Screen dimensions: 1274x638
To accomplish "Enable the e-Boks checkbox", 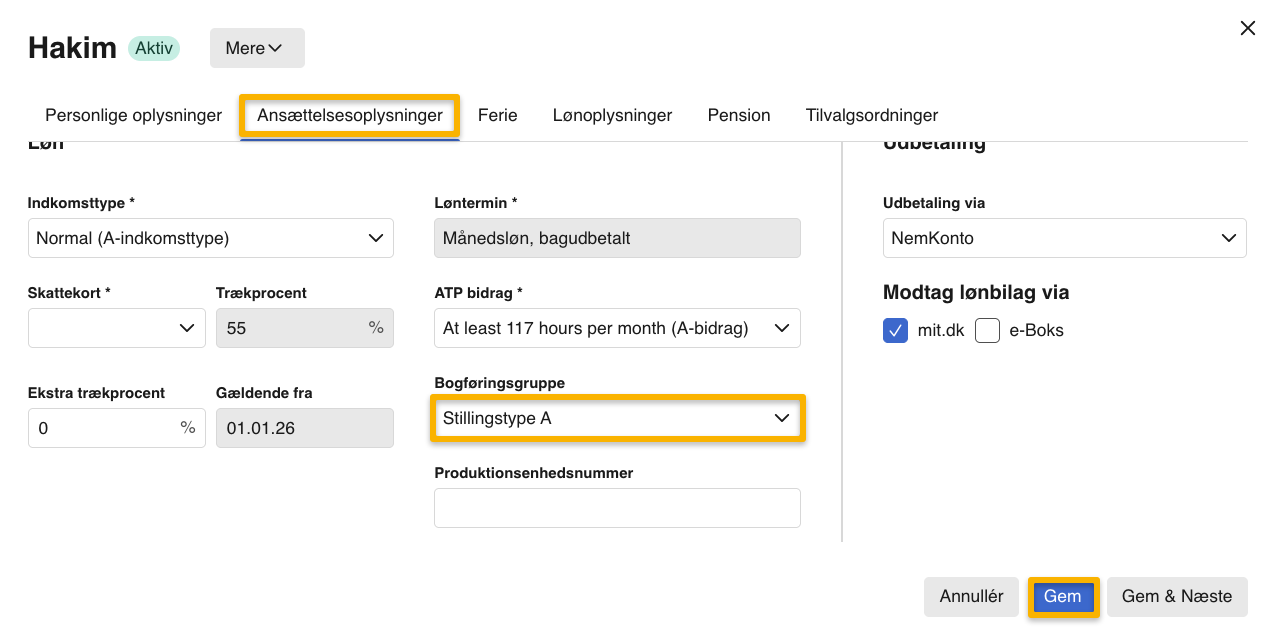I will point(987,330).
